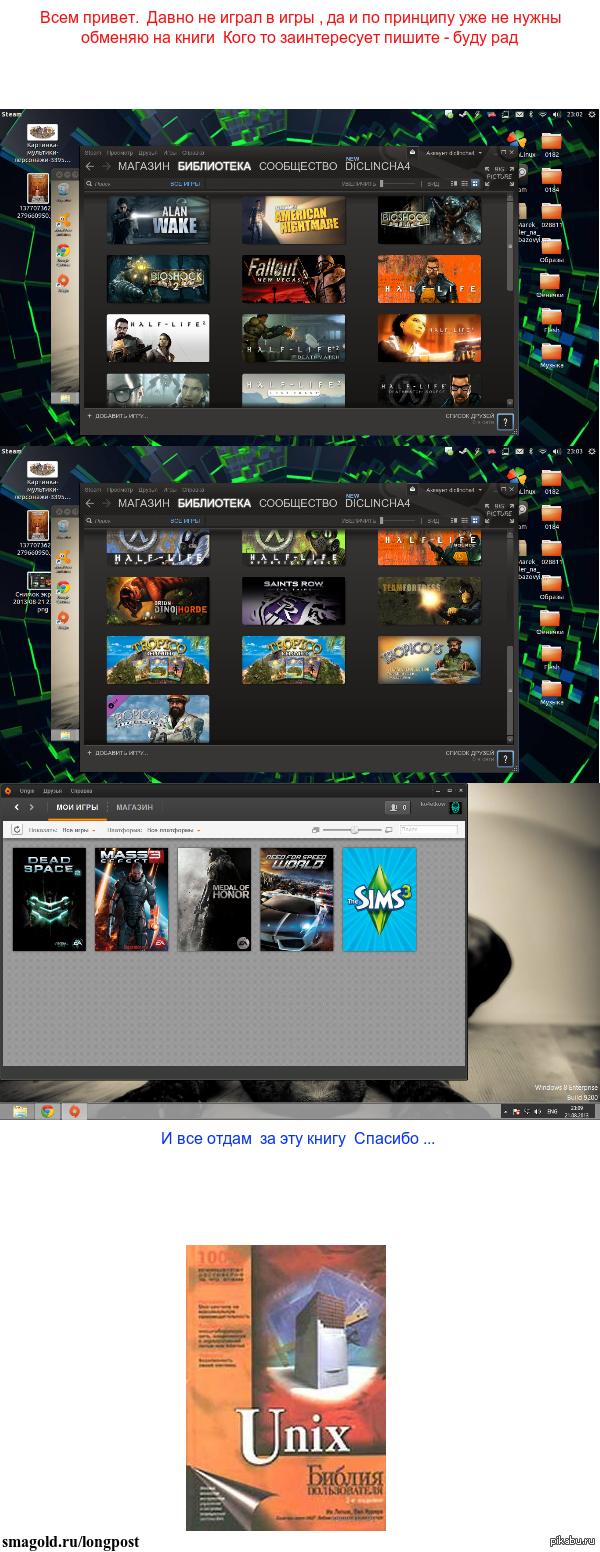Switch to the МАГАЗИН tab in Origin
This screenshot has height=1552, width=600.
pos(134,807)
